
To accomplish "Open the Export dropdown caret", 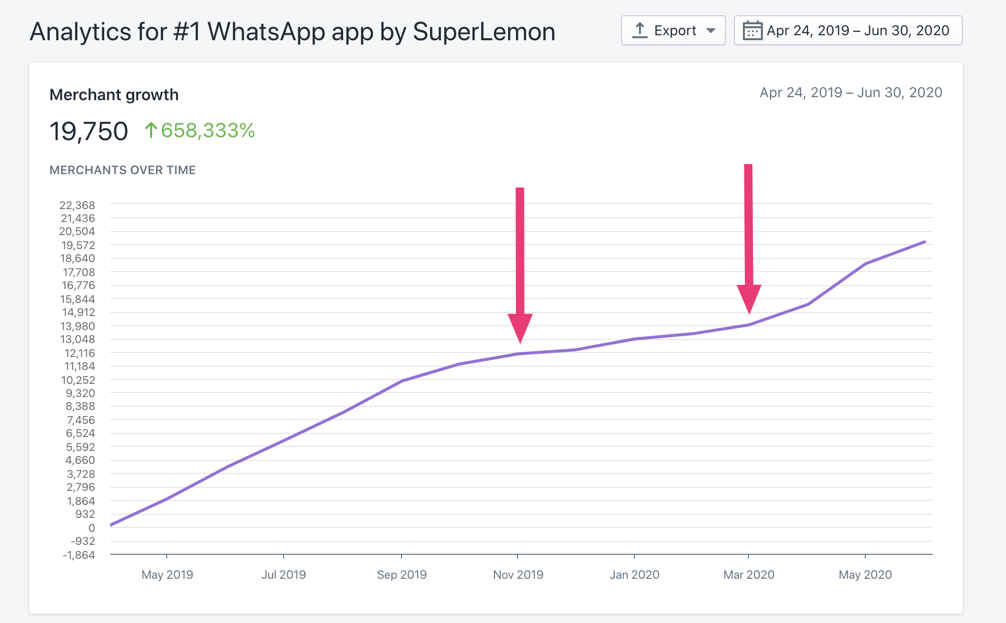I will 711,31.
